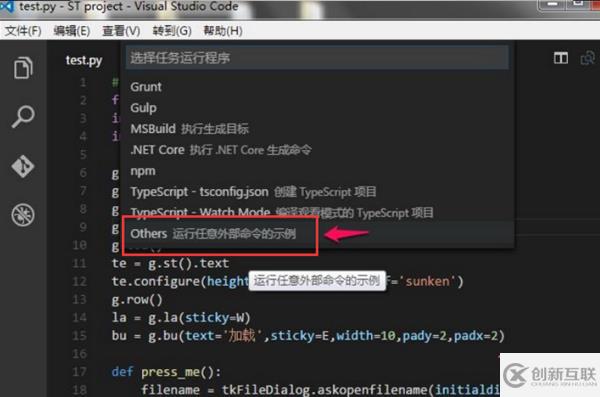
Task: Click the open preview icon at top right
Action: pos(587,58)
